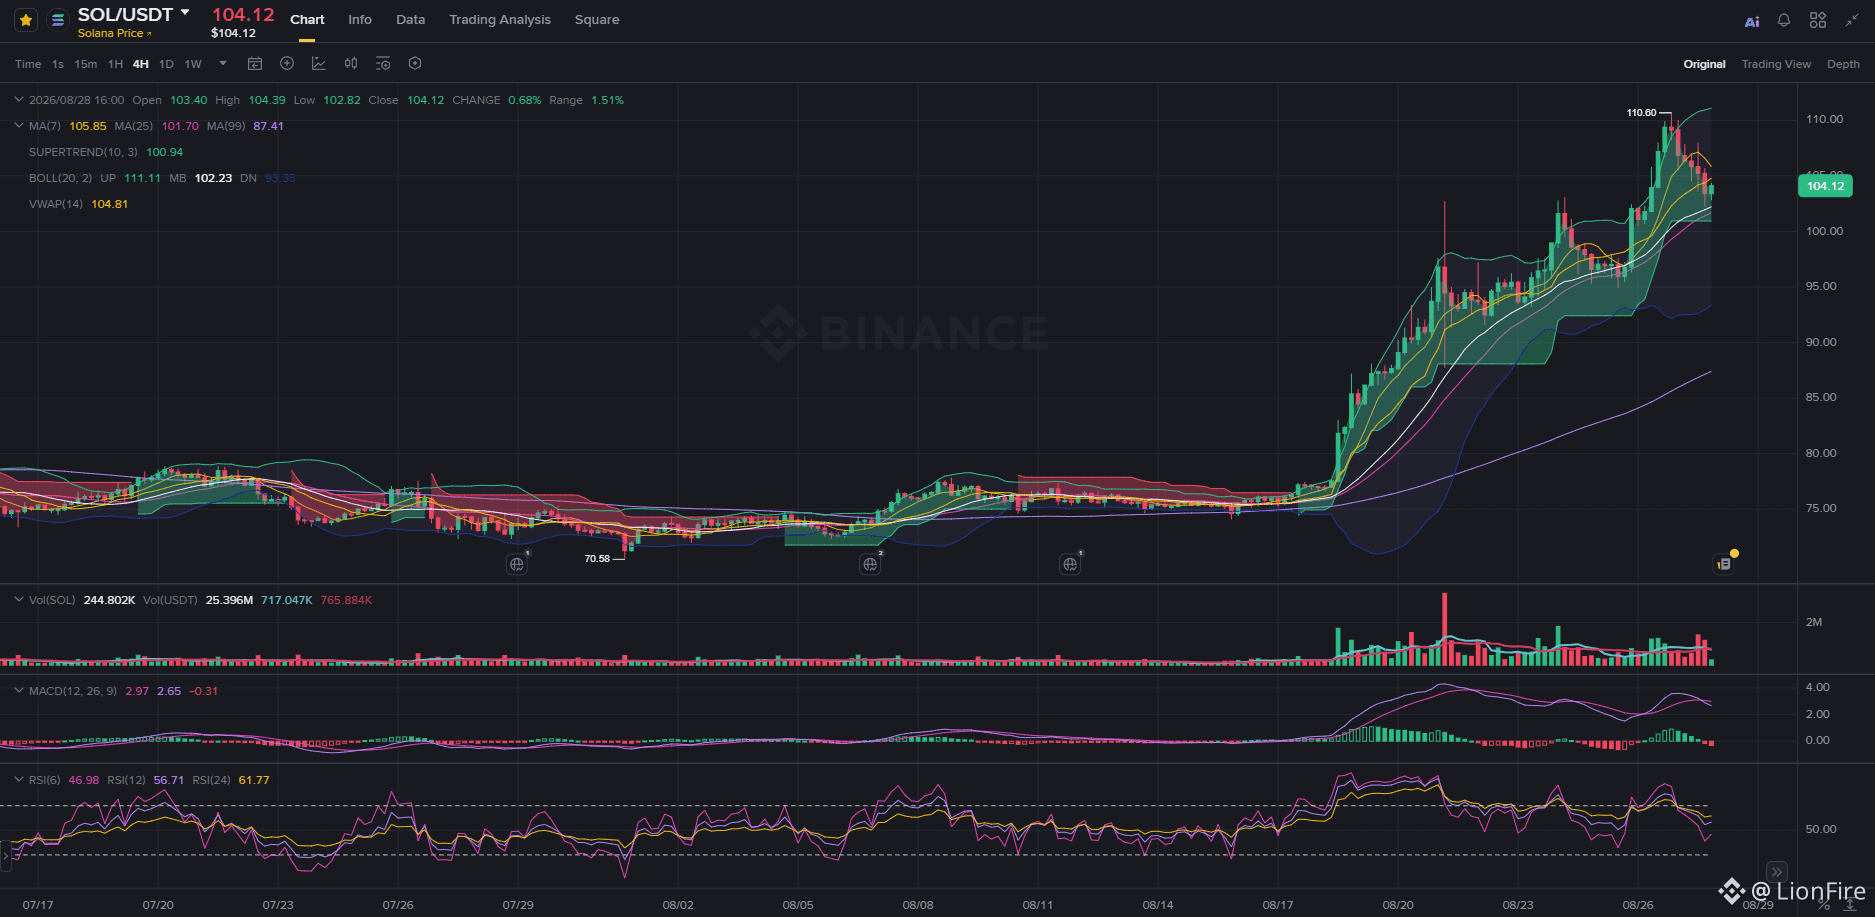This screenshot has height=917, width=1875.
Task: Click the RSI(6) indicator label
Action: [44, 780]
